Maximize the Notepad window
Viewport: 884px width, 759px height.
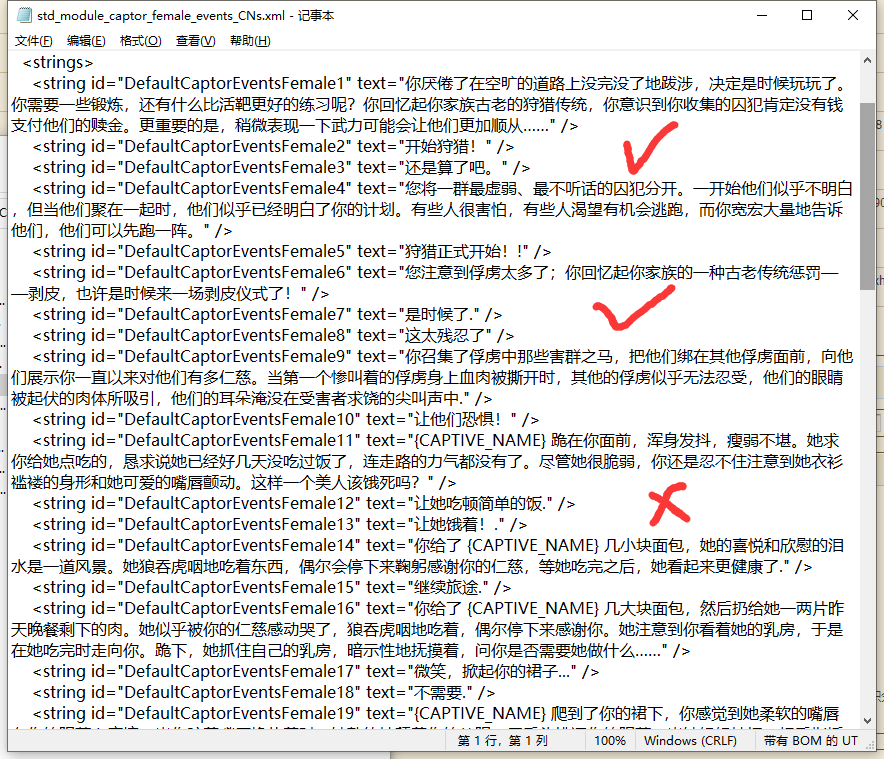point(807,15)
